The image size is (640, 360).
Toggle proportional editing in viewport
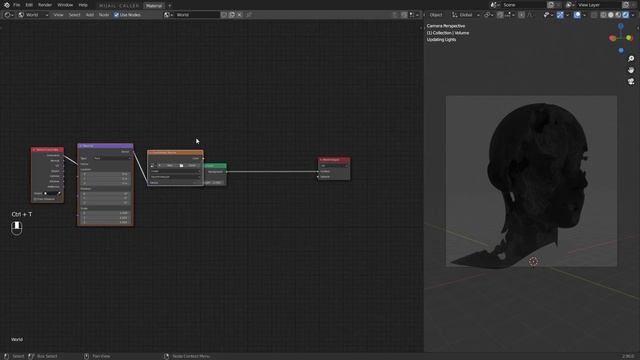point(521,15)
